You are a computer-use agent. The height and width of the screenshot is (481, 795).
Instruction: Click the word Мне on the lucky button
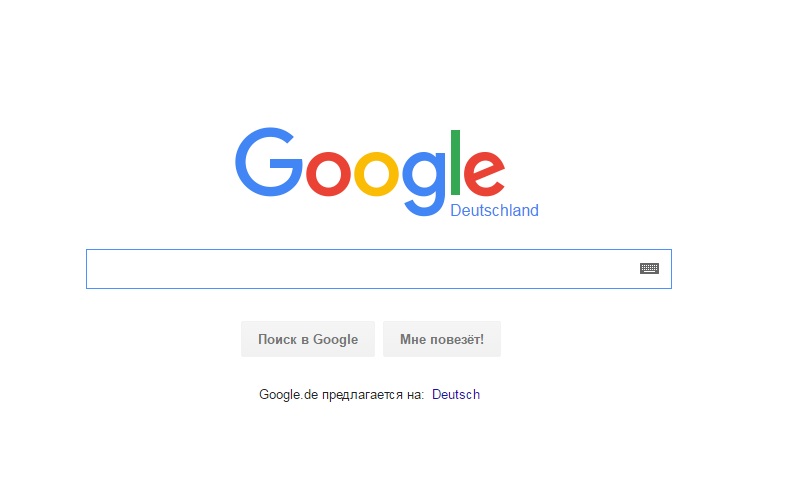(413, 339)
